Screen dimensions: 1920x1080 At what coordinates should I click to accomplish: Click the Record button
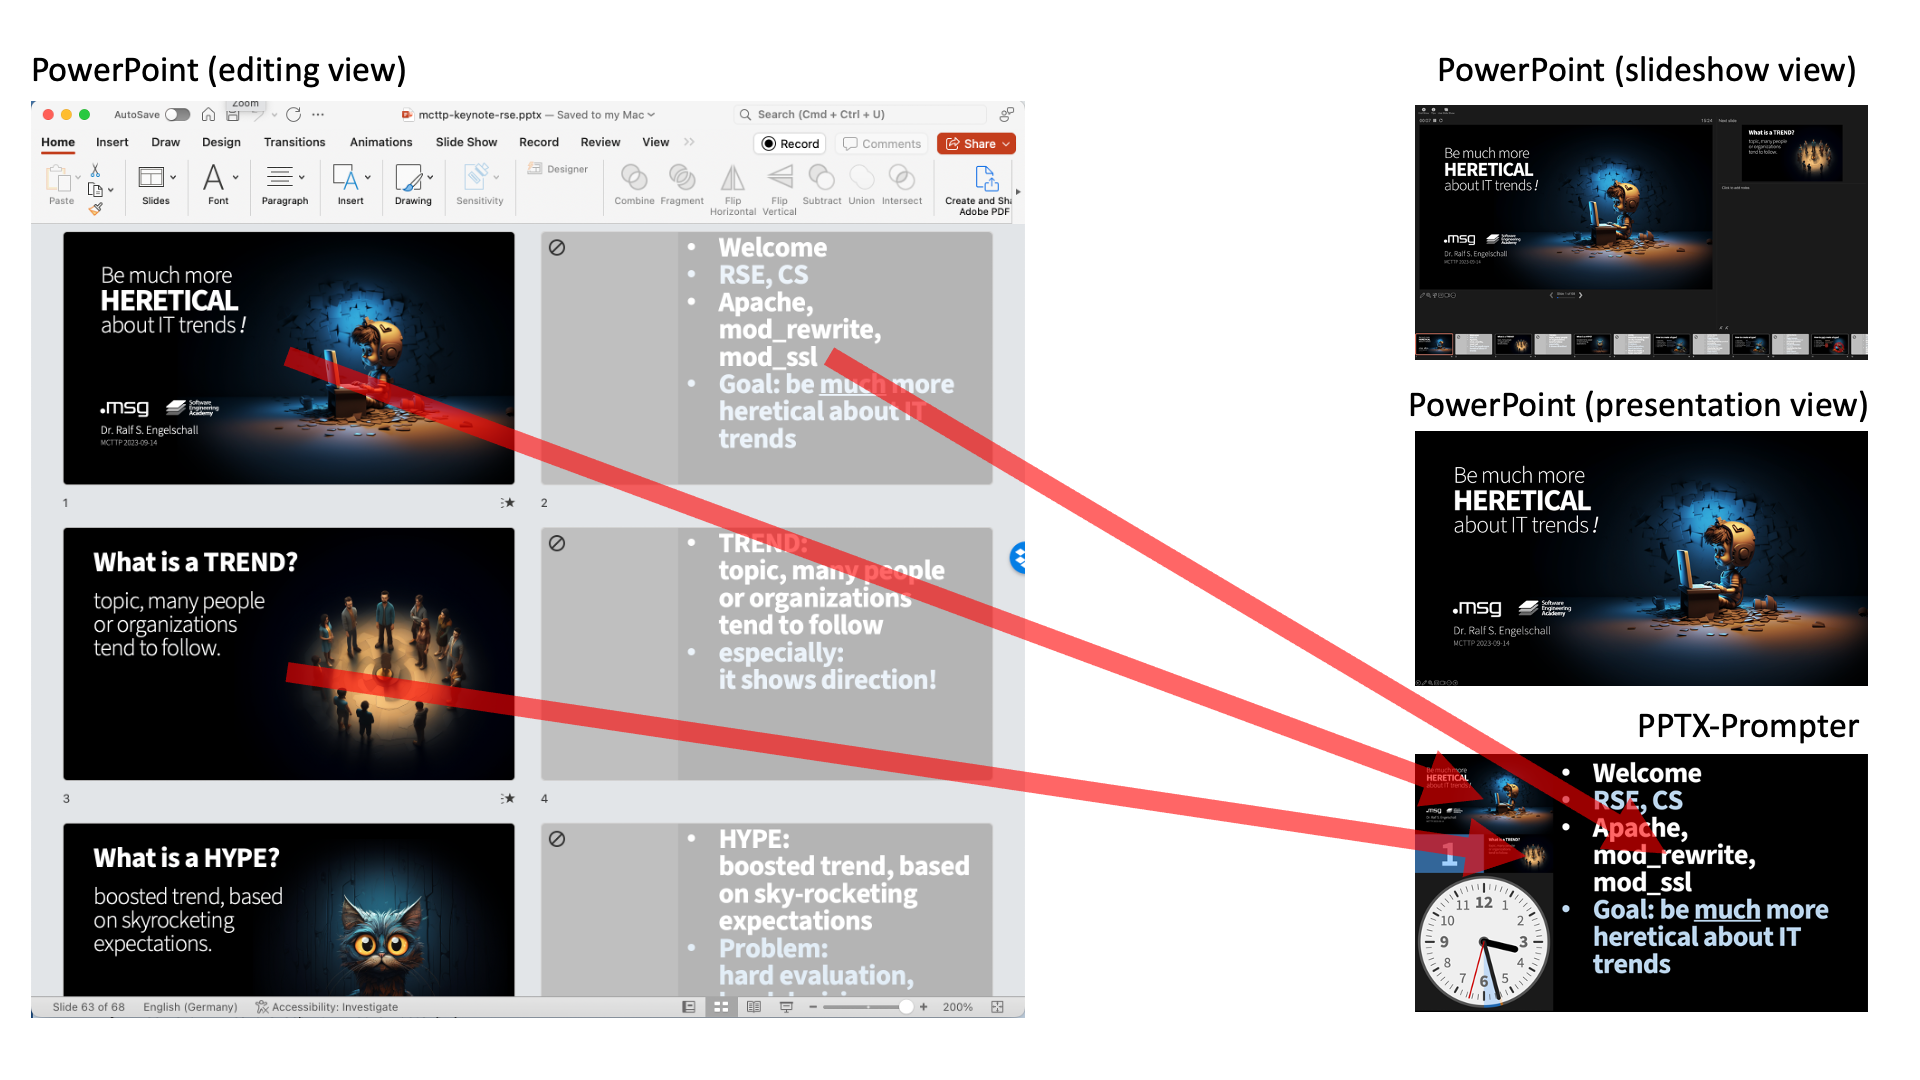790,144
